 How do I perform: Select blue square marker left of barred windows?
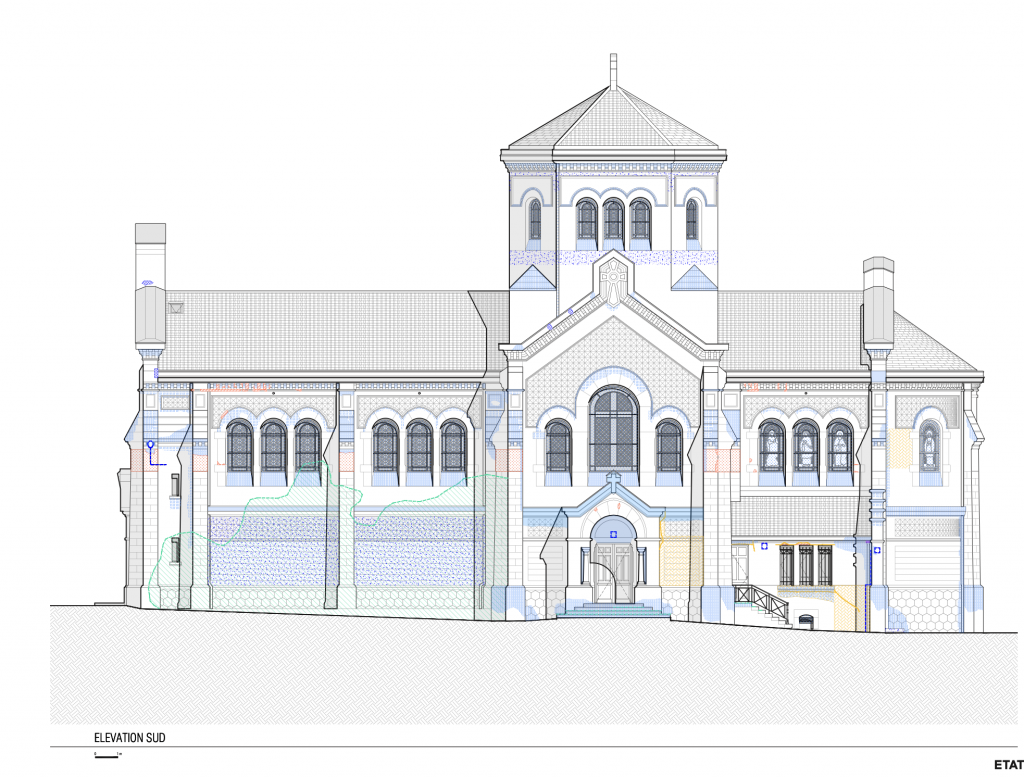(x=765, y=546)
